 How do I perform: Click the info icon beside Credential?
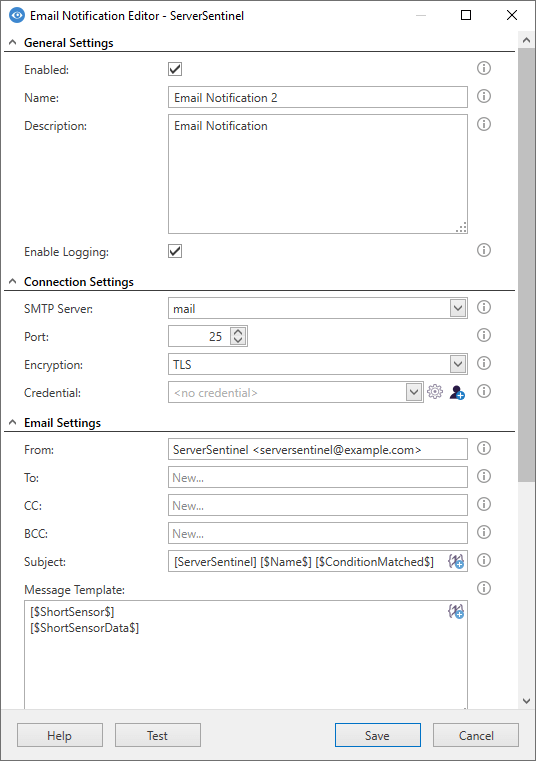pyautogui.click(x=484, y=392)
